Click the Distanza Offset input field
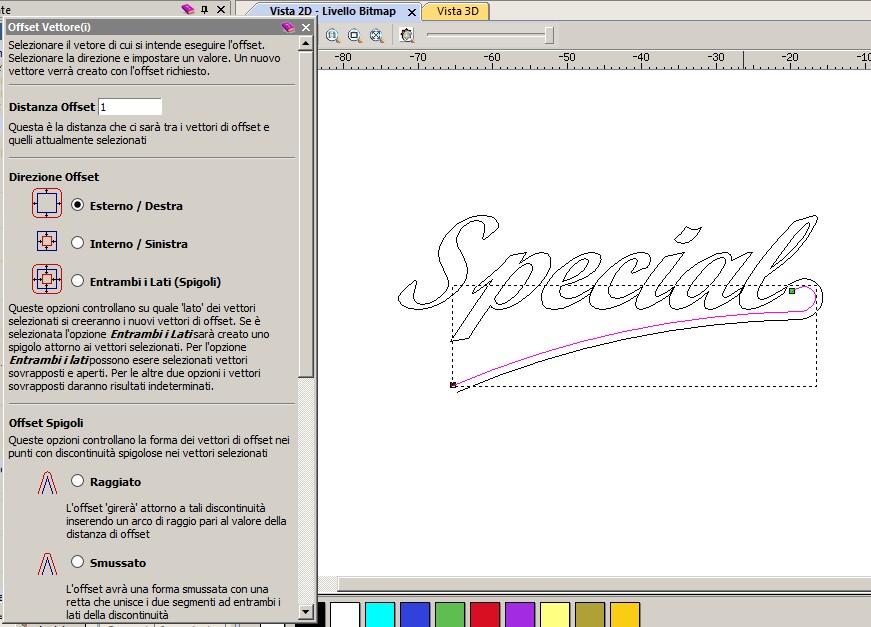 (130, 107)
